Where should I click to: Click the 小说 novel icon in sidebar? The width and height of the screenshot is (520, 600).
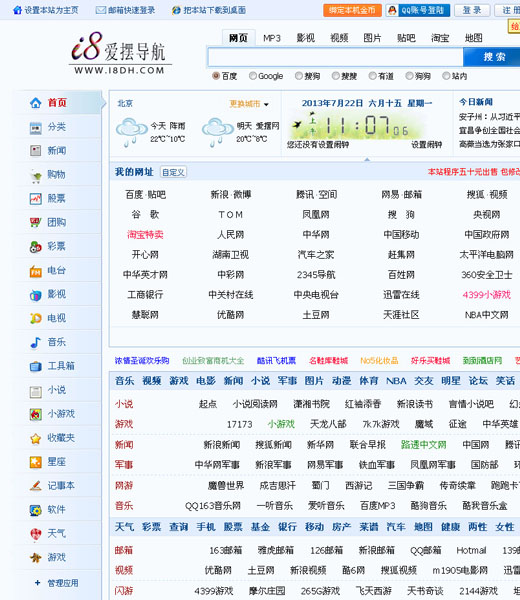click(x=36, y=390)
